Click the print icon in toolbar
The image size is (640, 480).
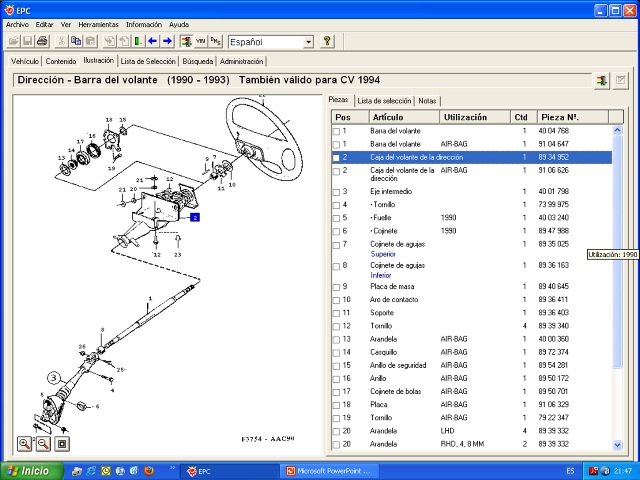coord(42,41)
